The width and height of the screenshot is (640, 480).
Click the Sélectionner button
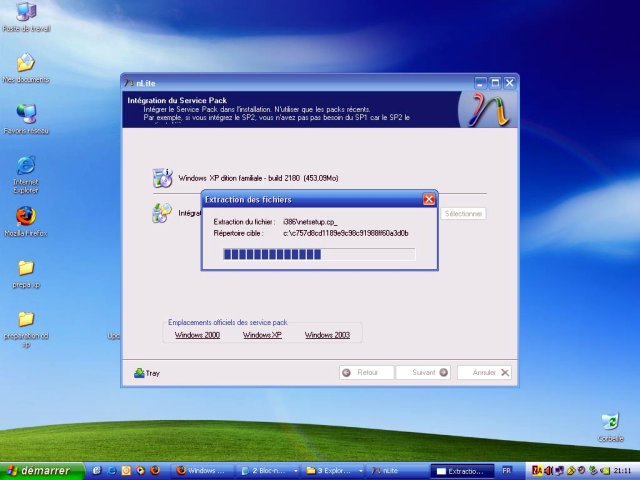463,213
